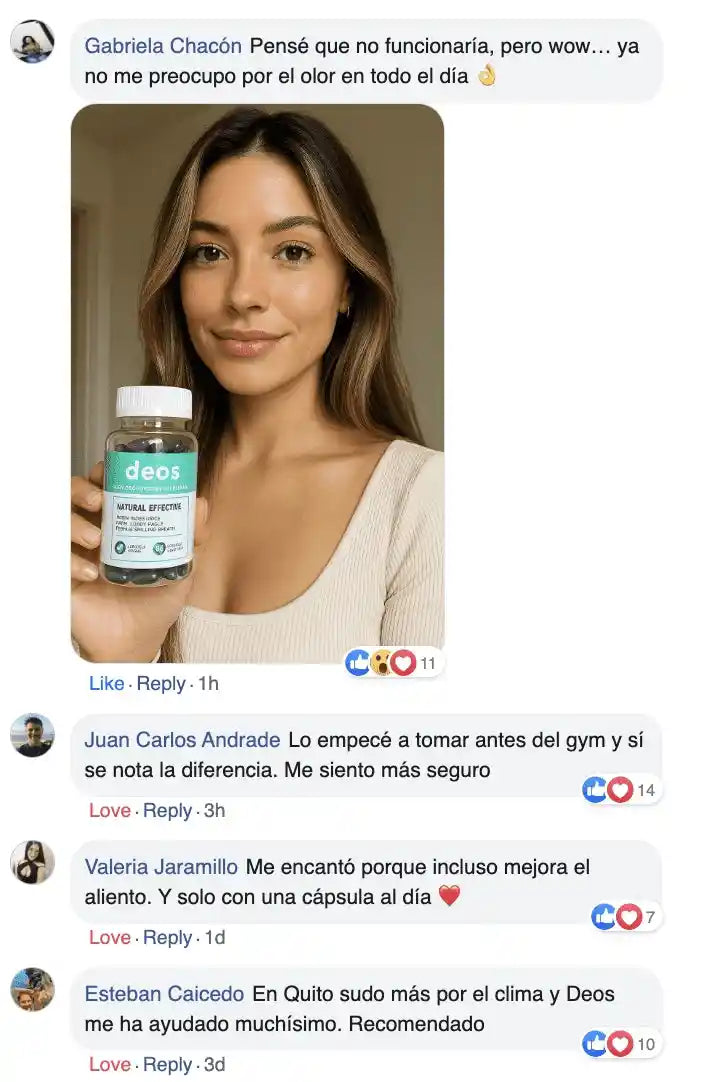702x1082 pixels.
Task: Open the Gabriela Chacón name link
Action: (x=163, y=46)
